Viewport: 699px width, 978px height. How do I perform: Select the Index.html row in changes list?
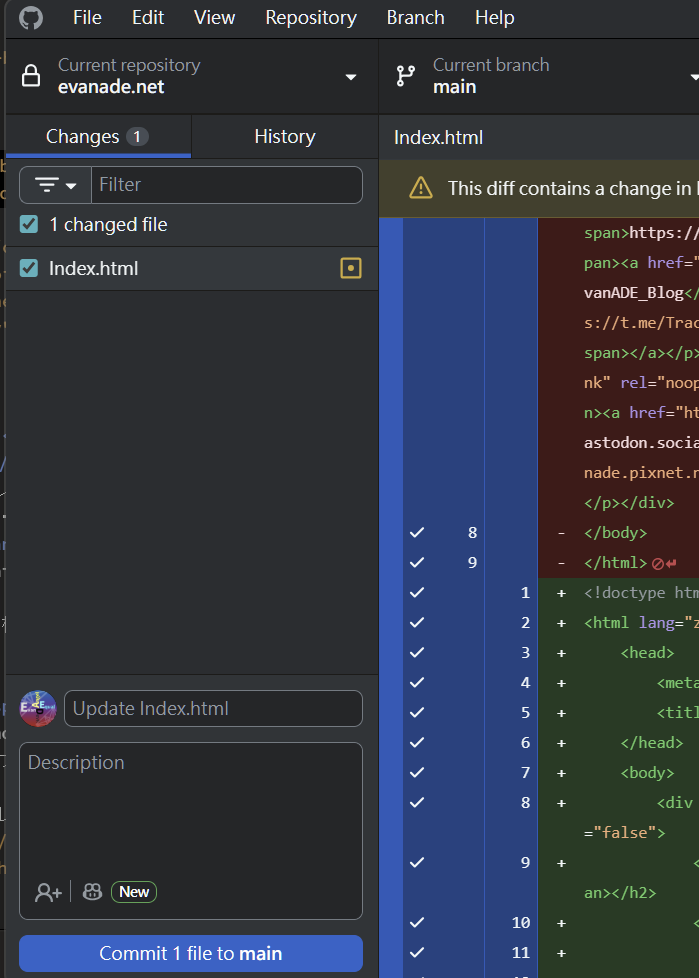tap(191, 268)
